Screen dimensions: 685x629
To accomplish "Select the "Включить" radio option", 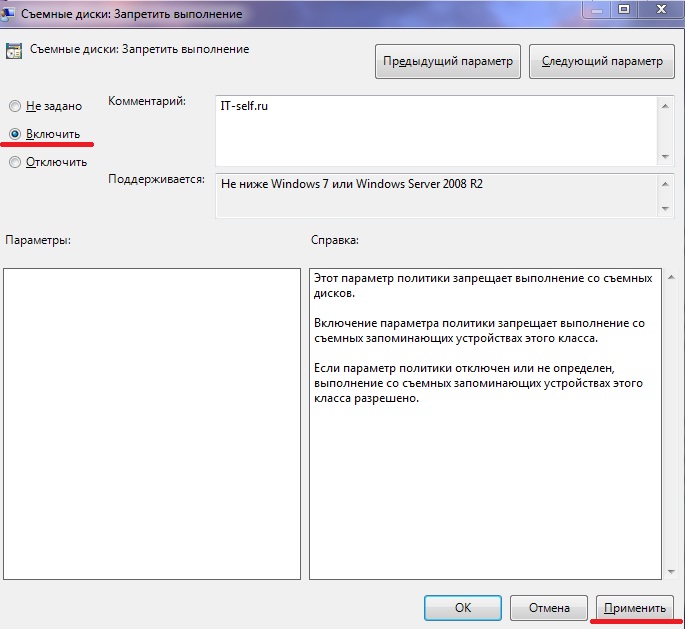I will point(45,134).
